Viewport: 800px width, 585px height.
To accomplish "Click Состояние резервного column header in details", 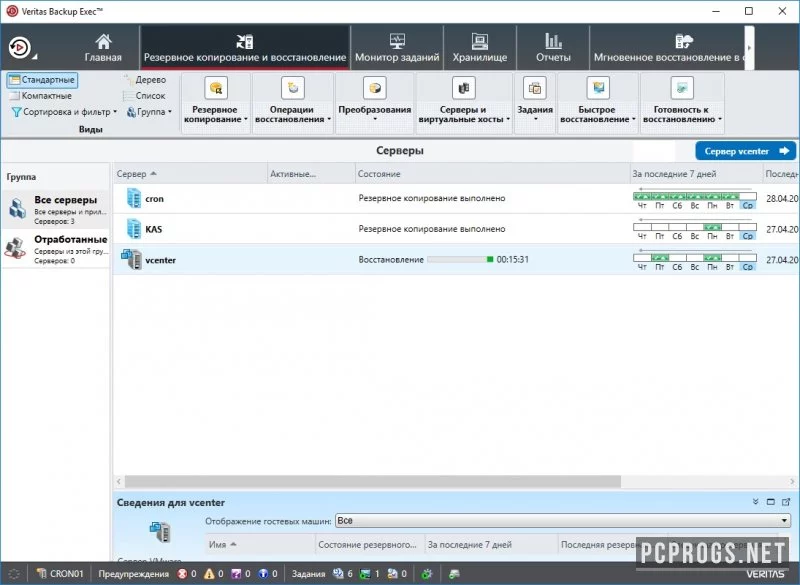I will (x=370, y=545).
